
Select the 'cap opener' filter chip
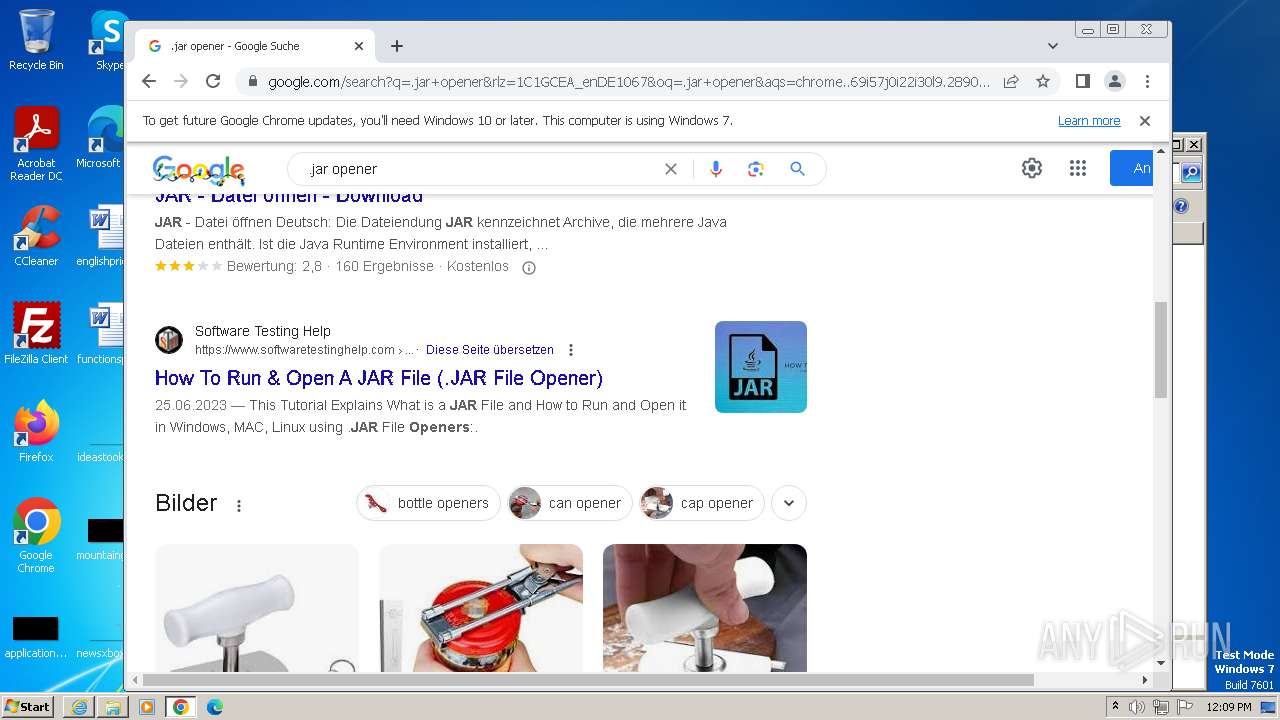(x=702, y=503)
